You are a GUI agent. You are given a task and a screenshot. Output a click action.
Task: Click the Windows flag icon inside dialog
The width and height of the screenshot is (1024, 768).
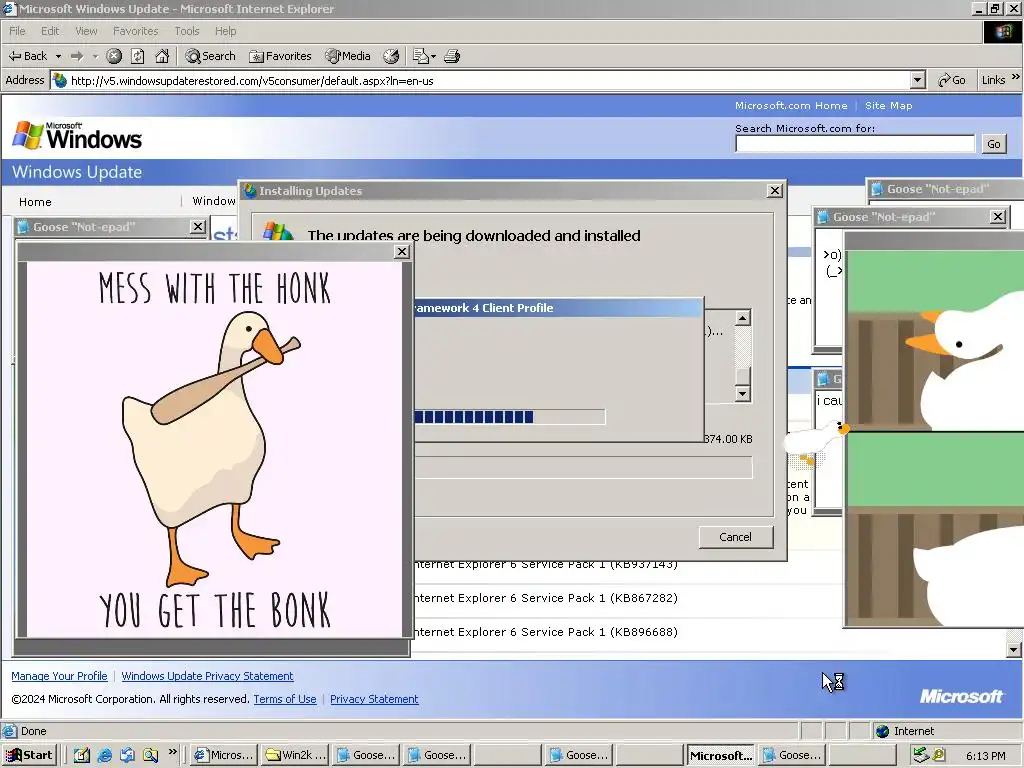coord(278,231)
